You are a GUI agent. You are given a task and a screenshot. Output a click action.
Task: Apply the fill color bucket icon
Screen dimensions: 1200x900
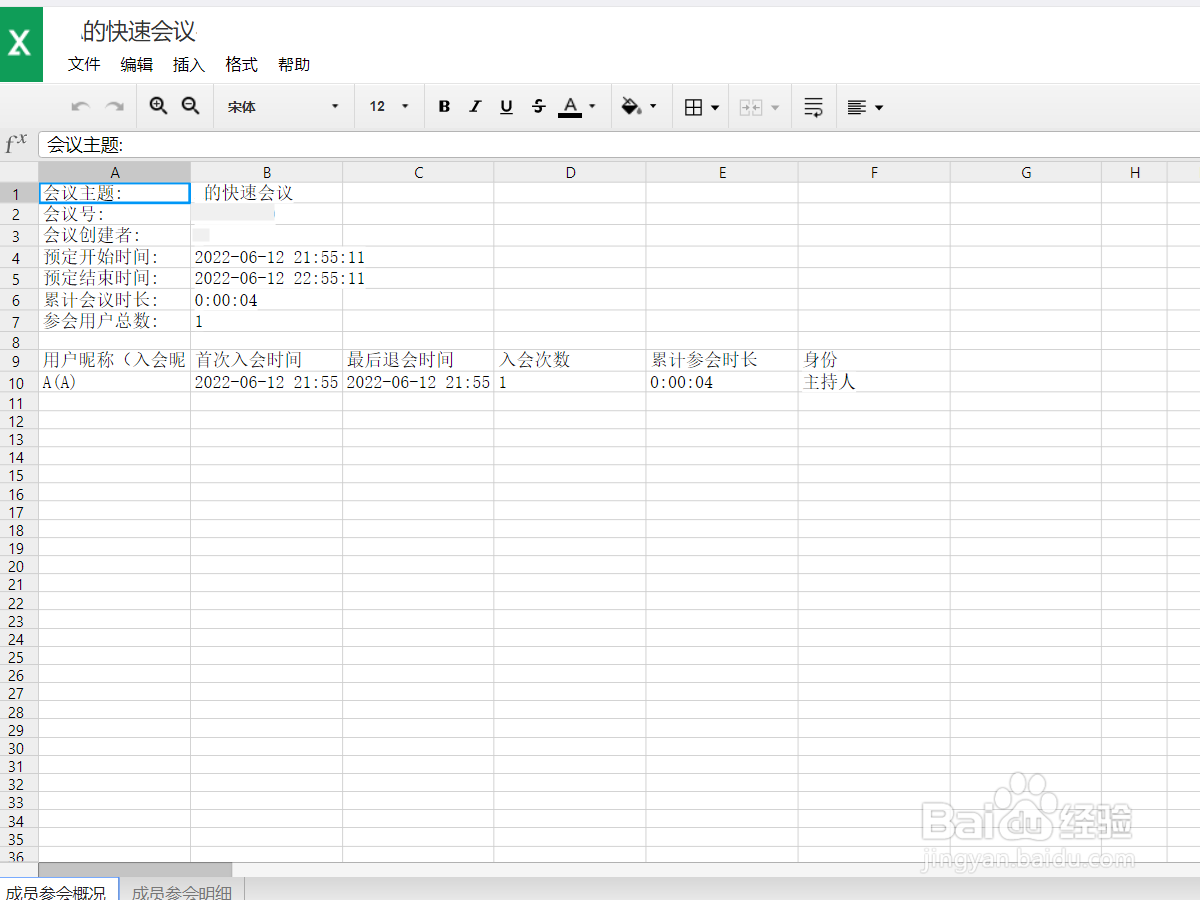pyautogui.click(x=631, y=107)
